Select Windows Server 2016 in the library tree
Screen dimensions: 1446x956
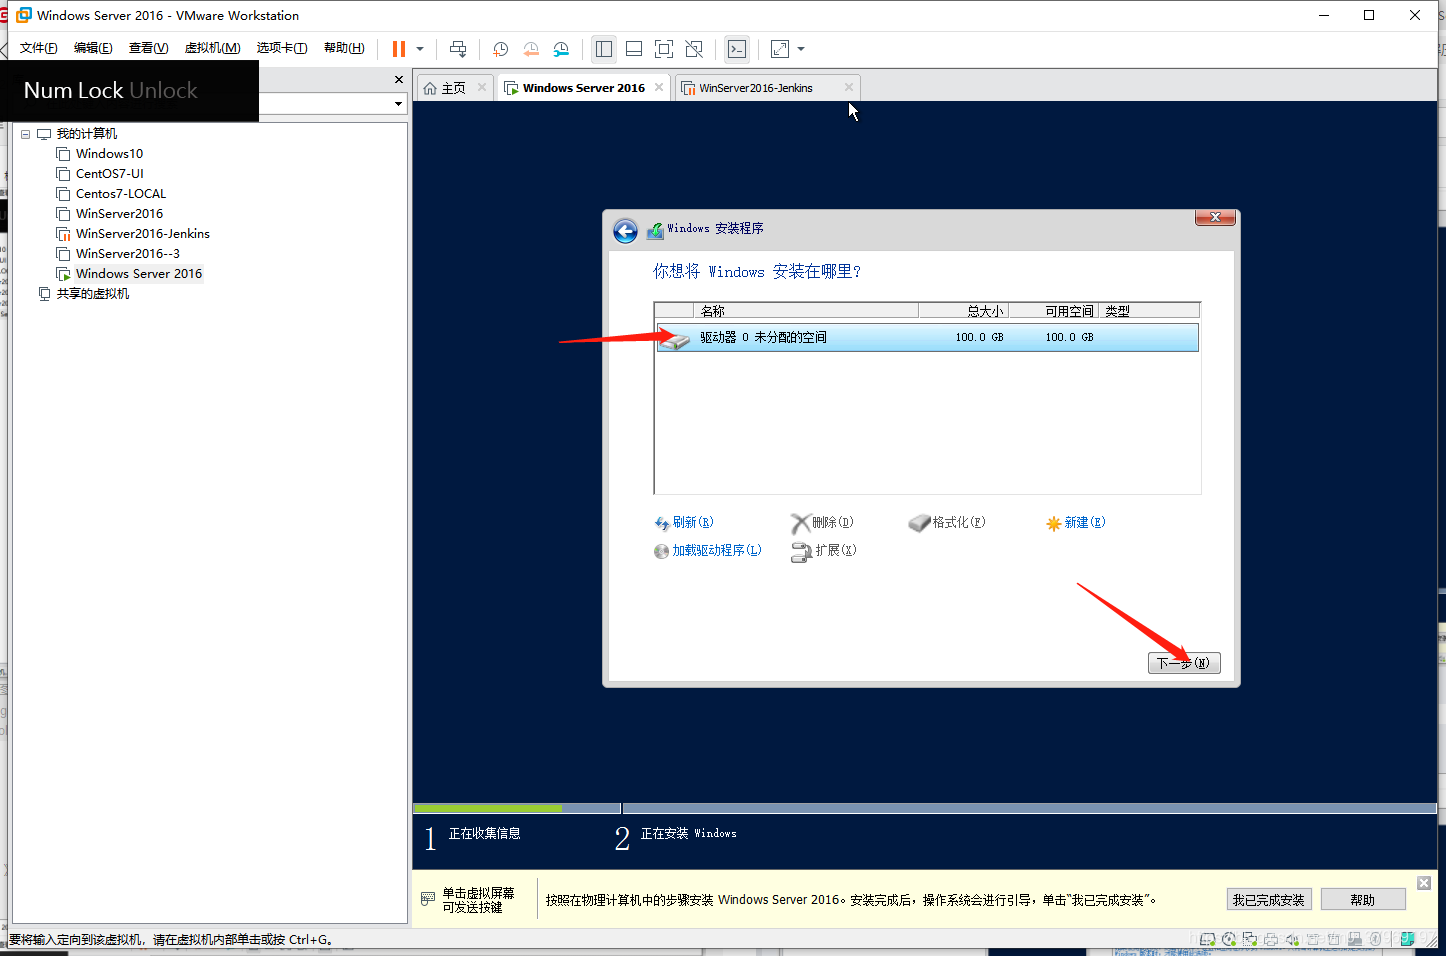(138, 274)
